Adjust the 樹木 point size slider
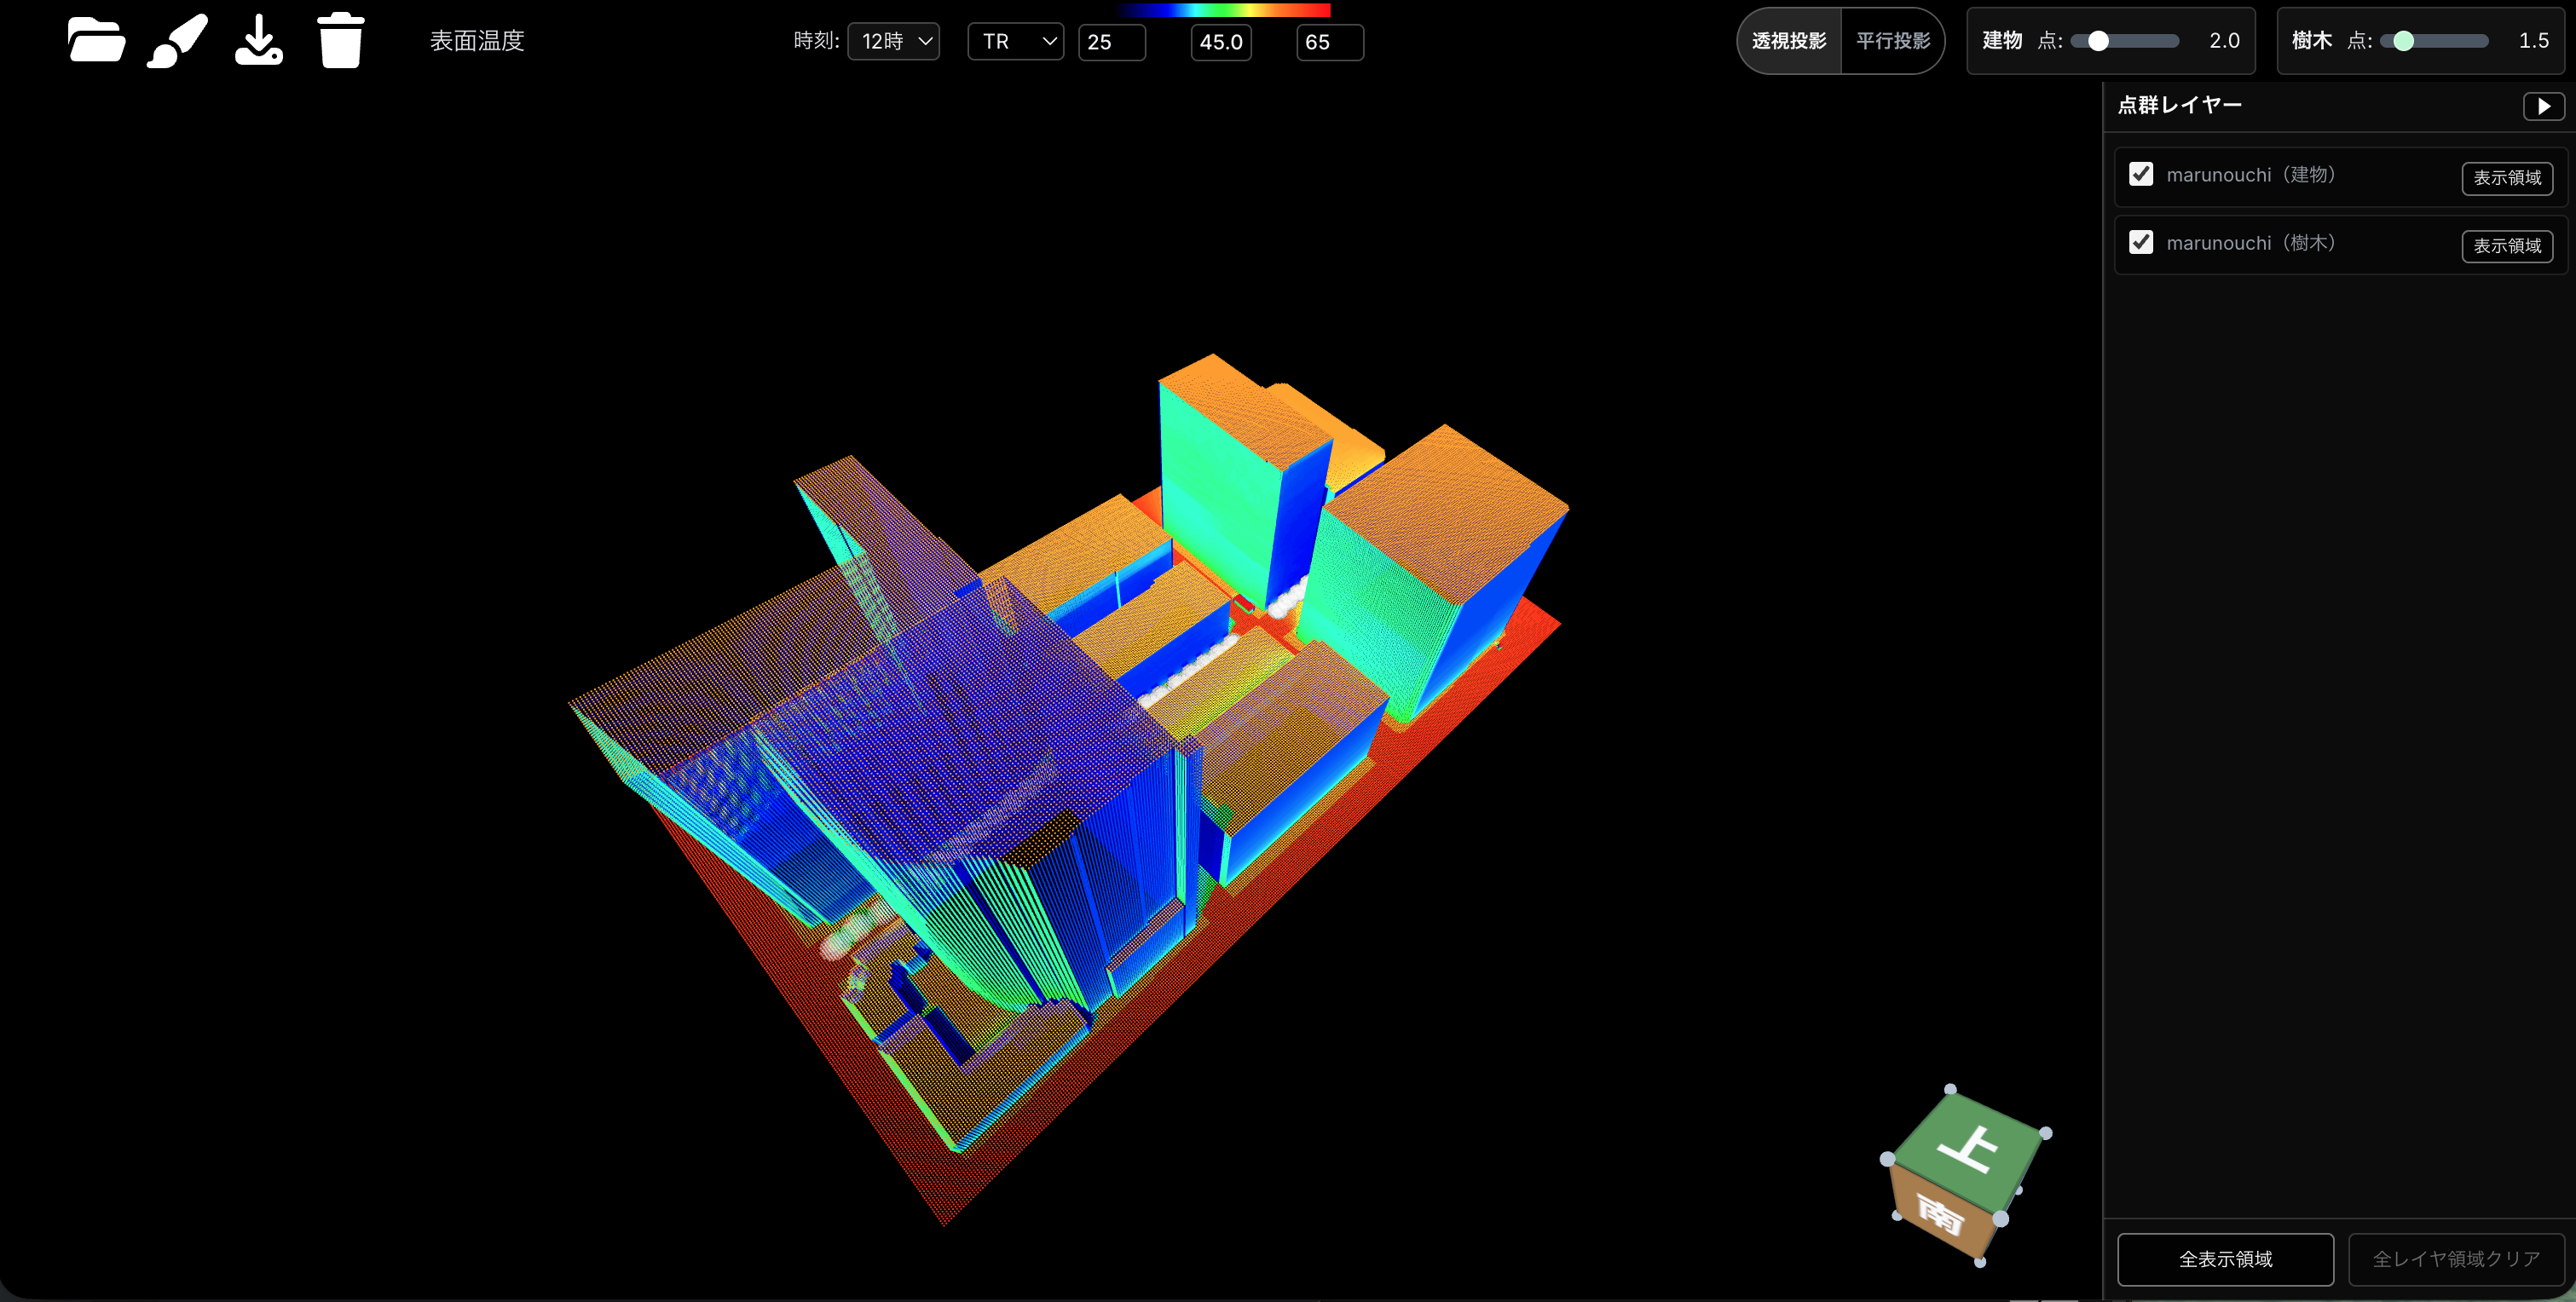Viewport: 2576px width, 1302px height. (x=2434, y=41)
